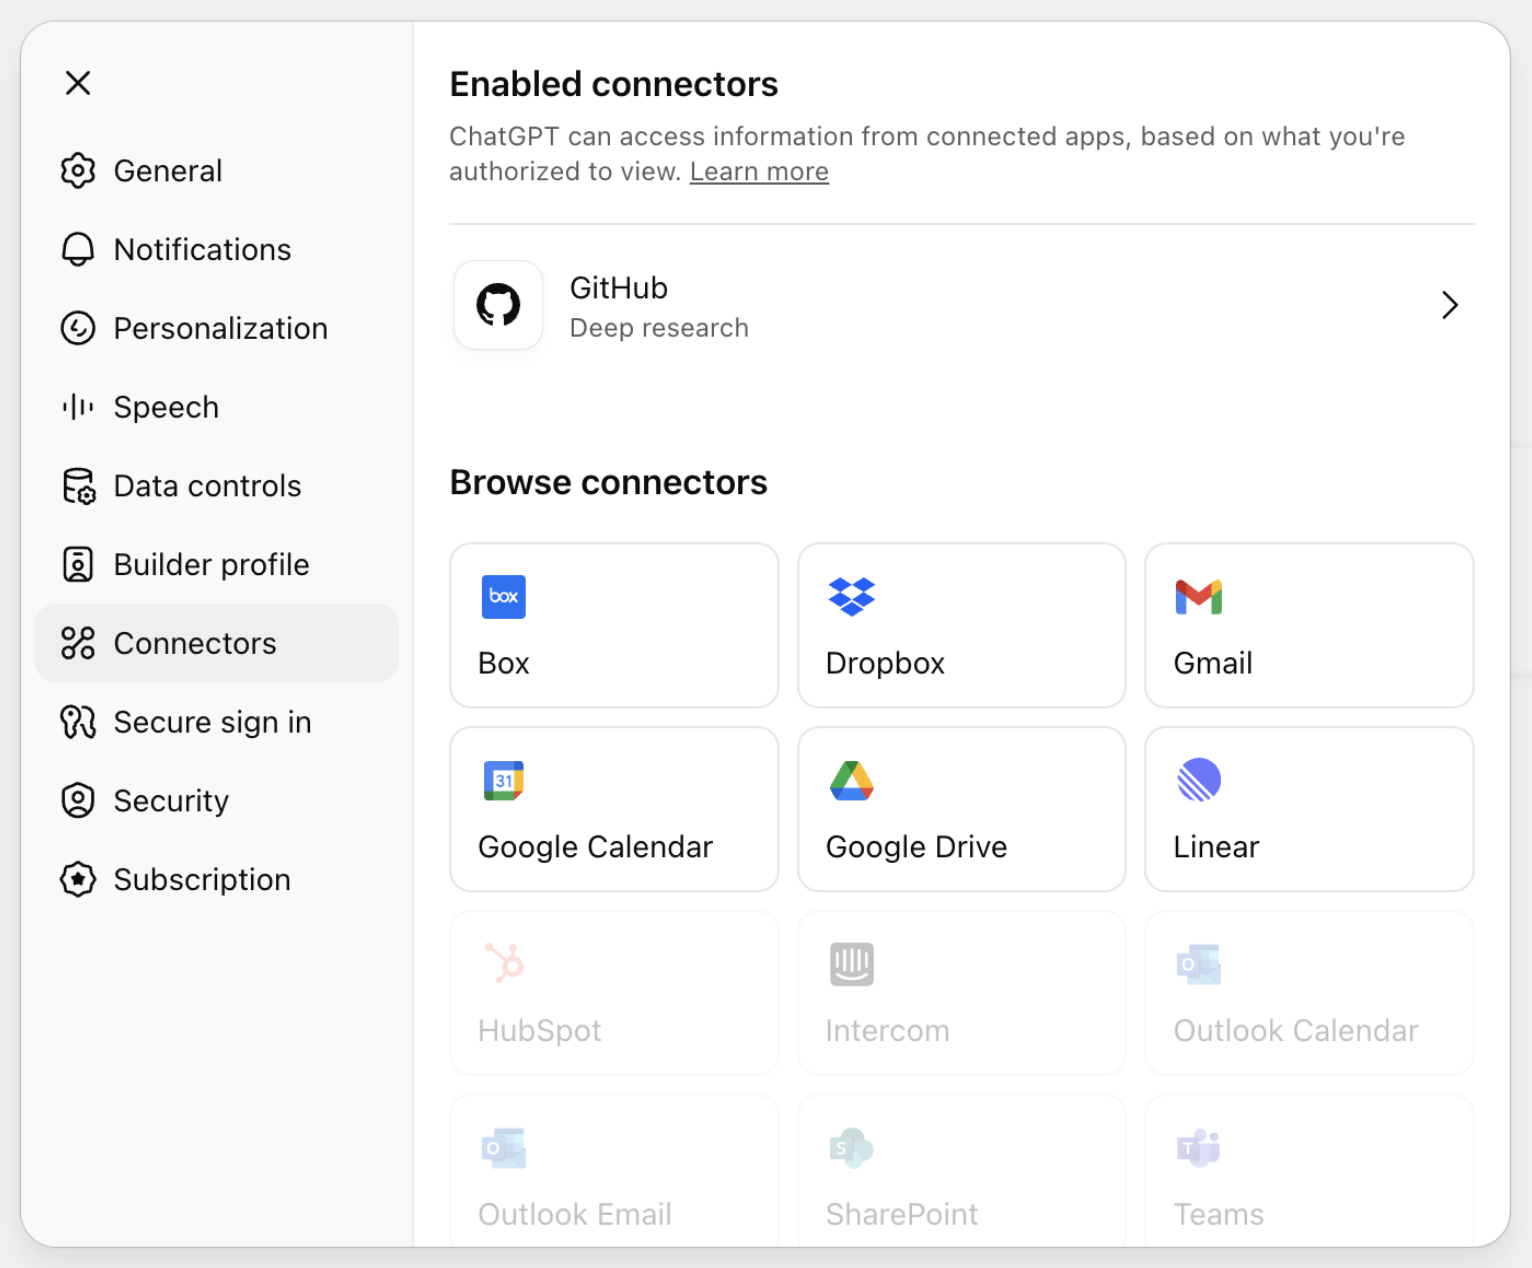
Task: Click the Dropbox logo icon
Action: click(x=851, y=597)
